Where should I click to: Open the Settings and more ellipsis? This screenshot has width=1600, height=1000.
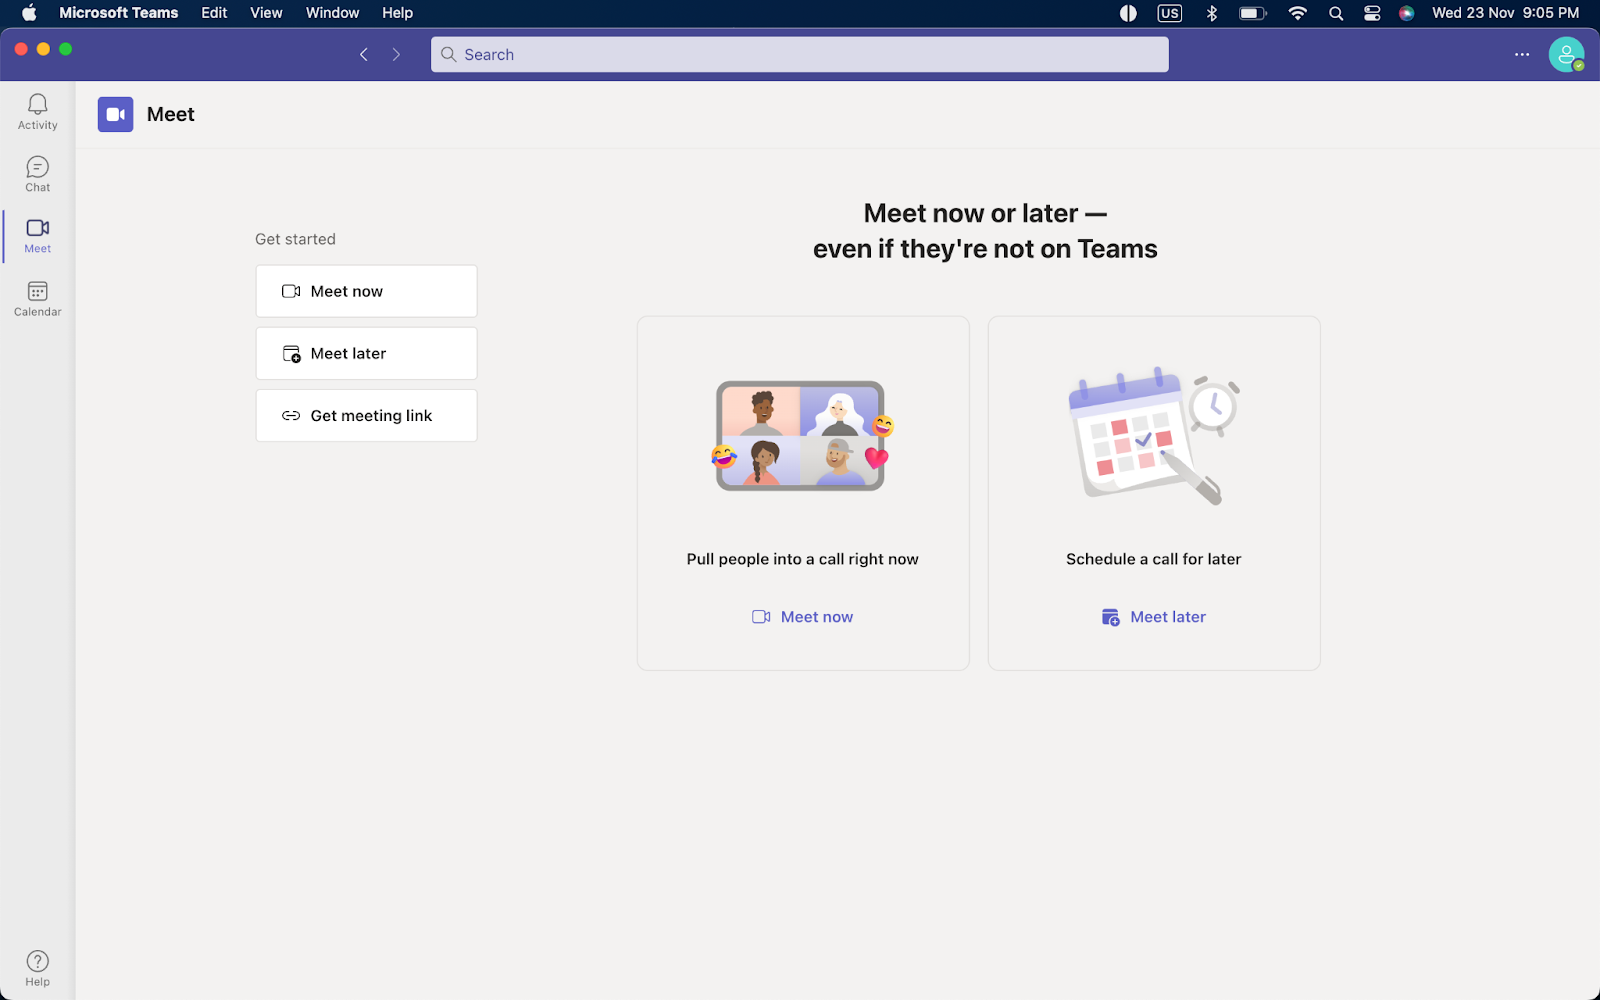pos(1522,55)
